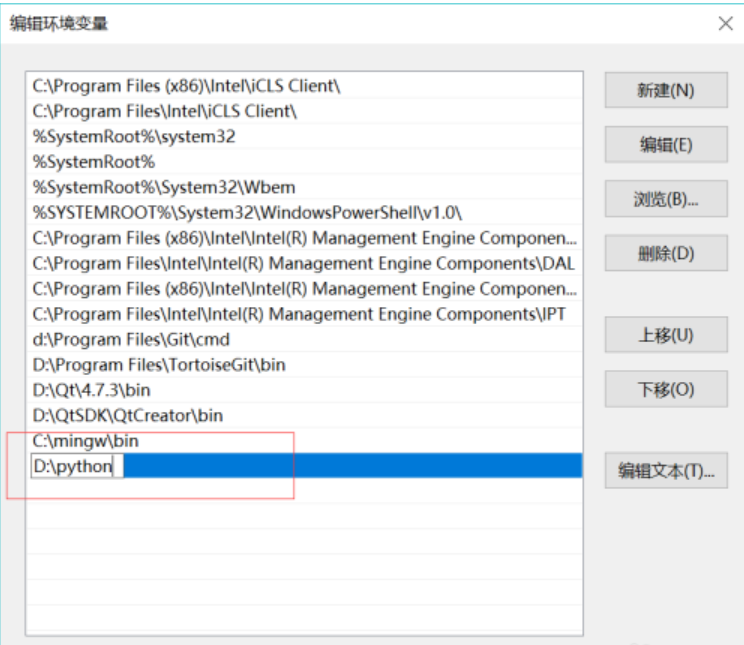Image resolution: width=744 pixels, height=645 pixels.
Task: Move entry up with 上移(U)
Action: coord(665,334)
